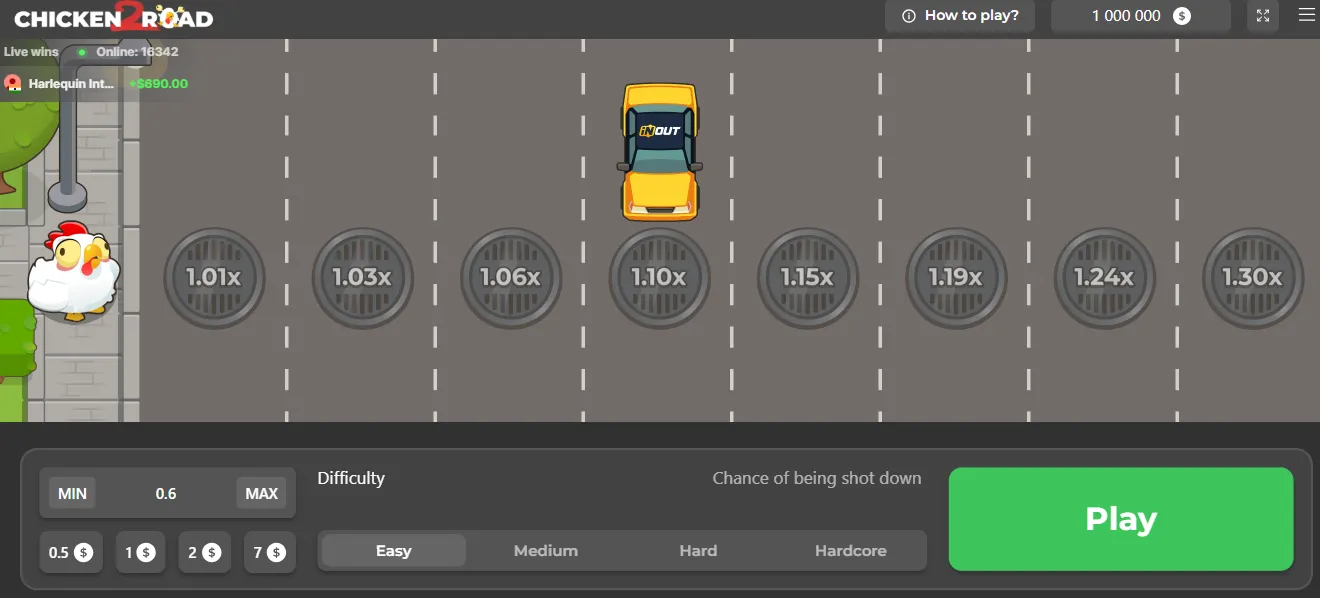Choose Hard difficulty level
The height and width of the screenshot is (598, 1320).
coord(698,551)
